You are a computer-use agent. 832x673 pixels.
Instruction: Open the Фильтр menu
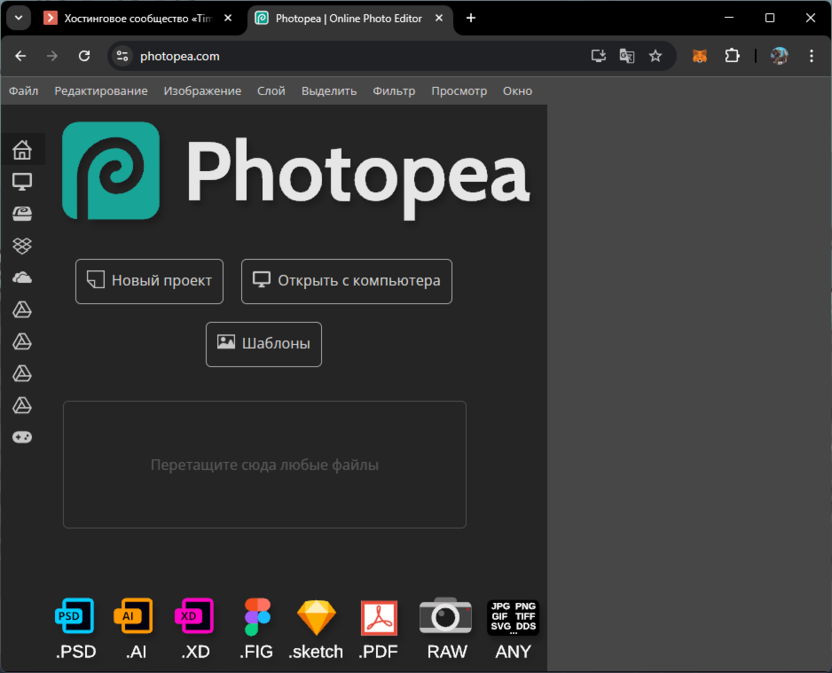tap(394, 91)
